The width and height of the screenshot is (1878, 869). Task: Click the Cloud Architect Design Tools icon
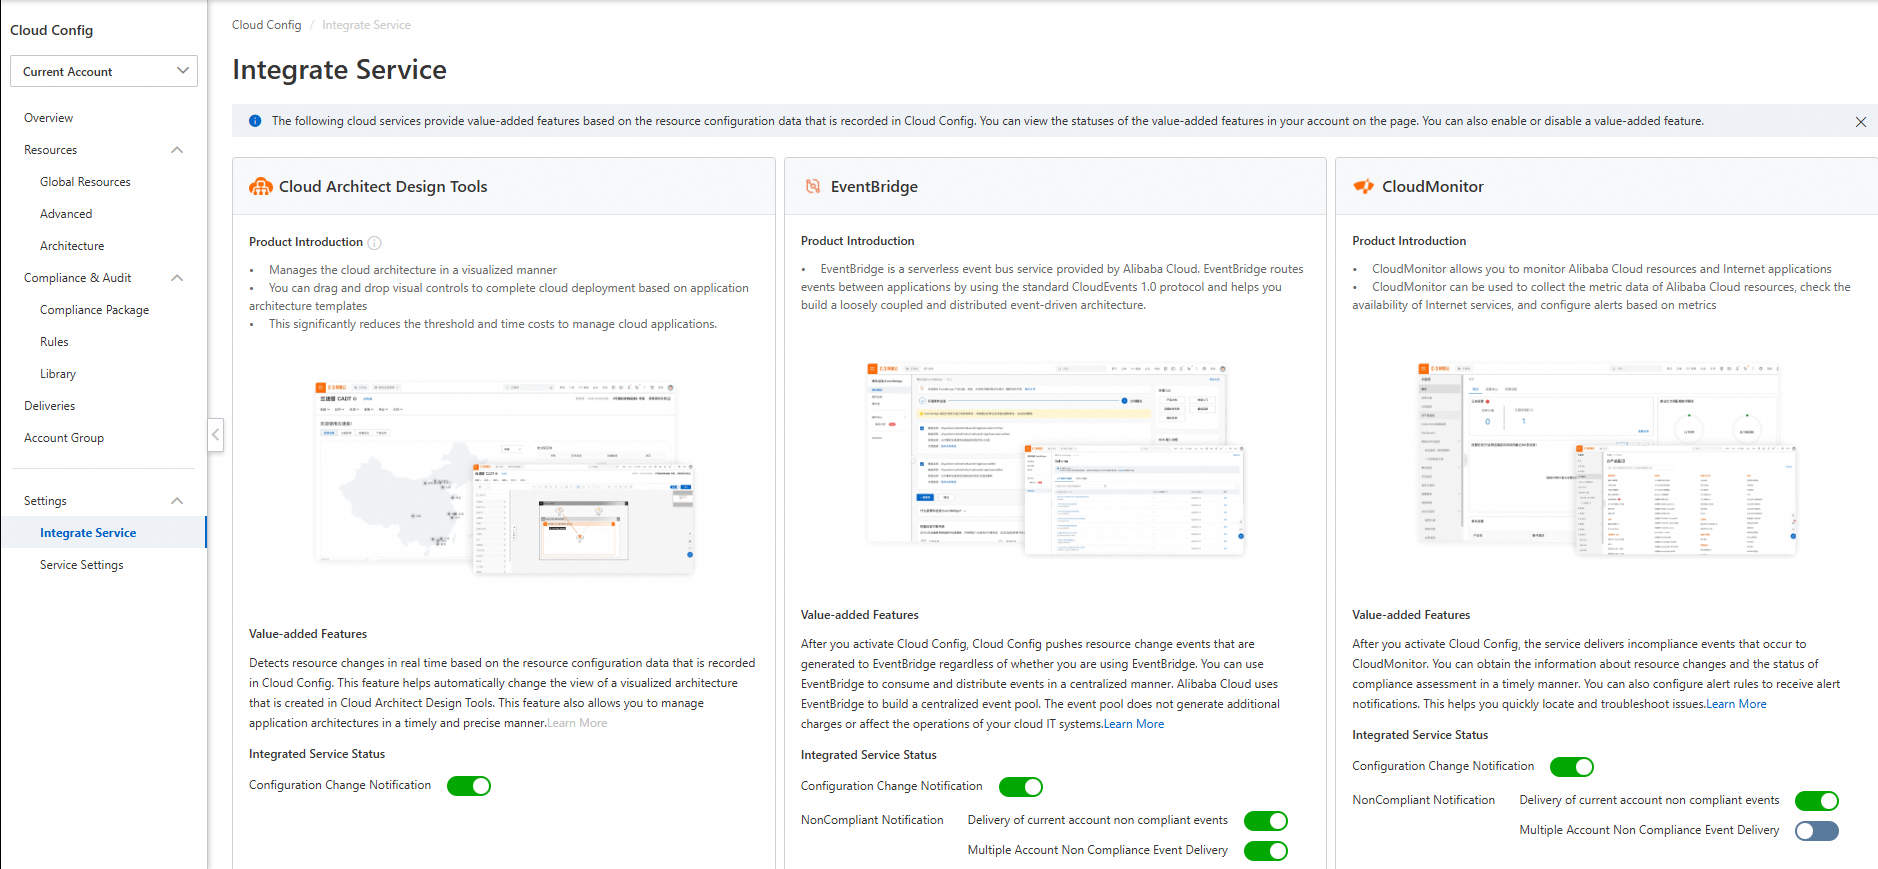(261, 186)
